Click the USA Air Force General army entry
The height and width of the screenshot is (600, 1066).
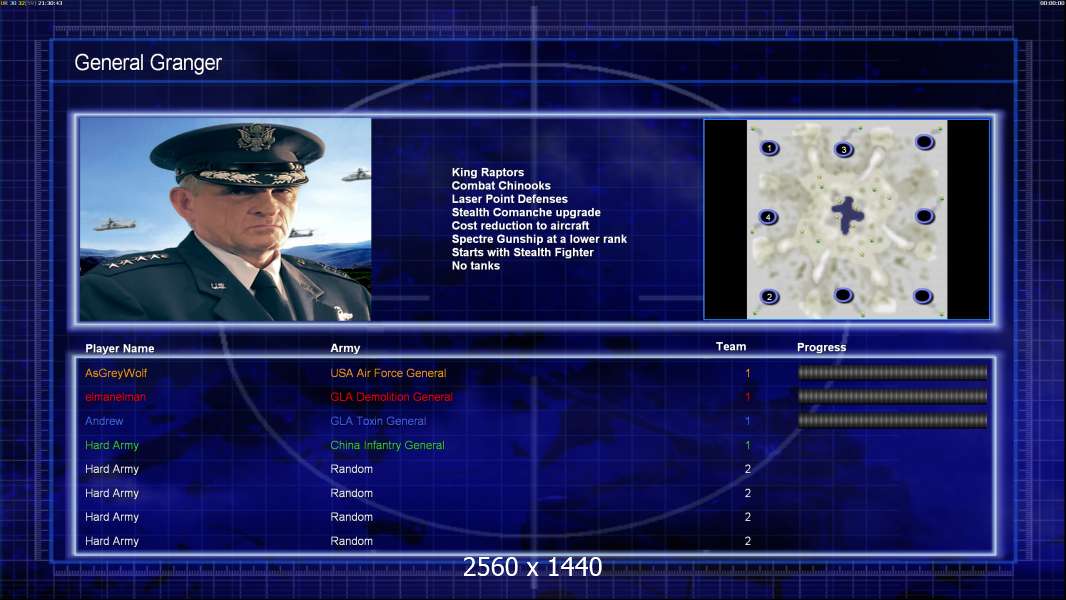coord(388,373)
